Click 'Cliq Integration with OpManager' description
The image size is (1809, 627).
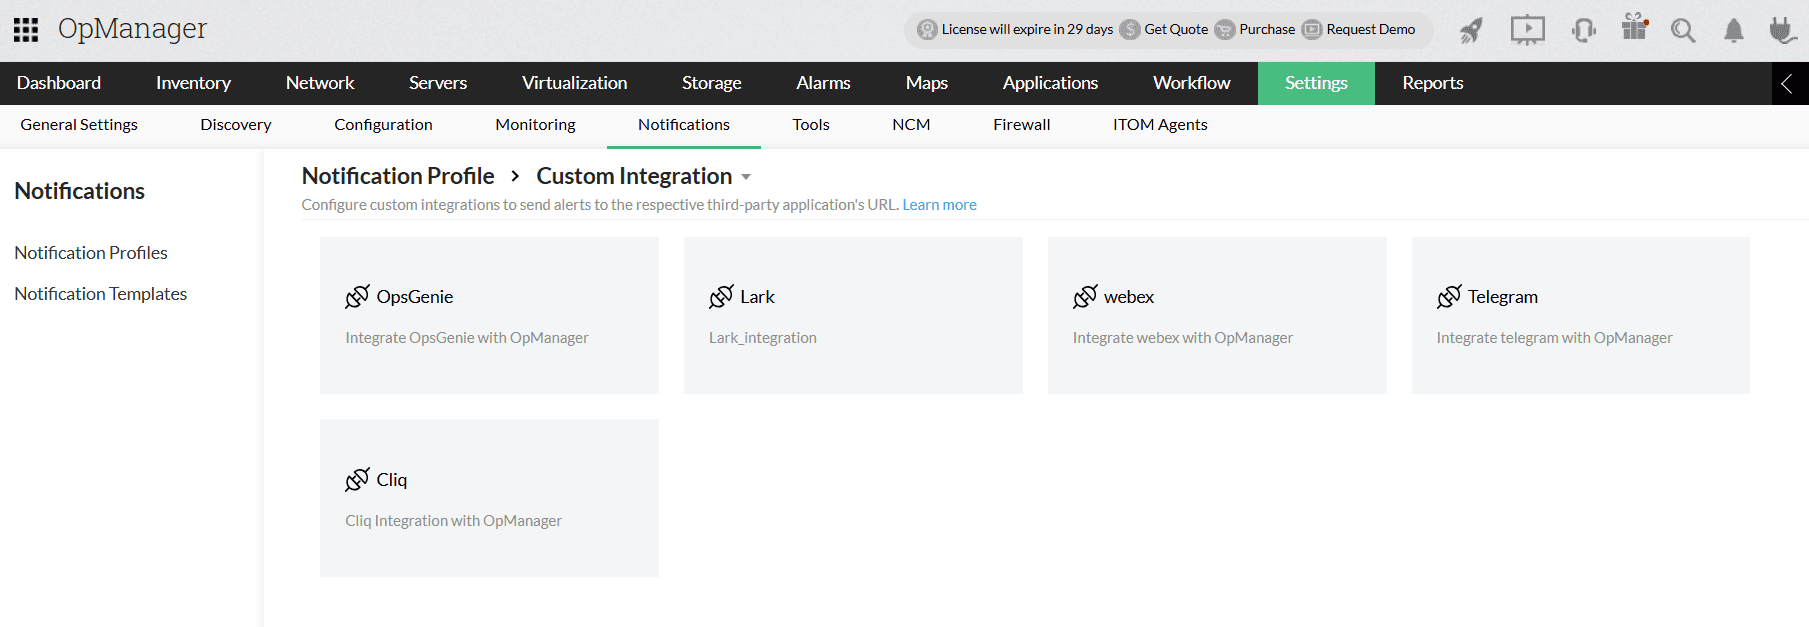pos(453,521)
